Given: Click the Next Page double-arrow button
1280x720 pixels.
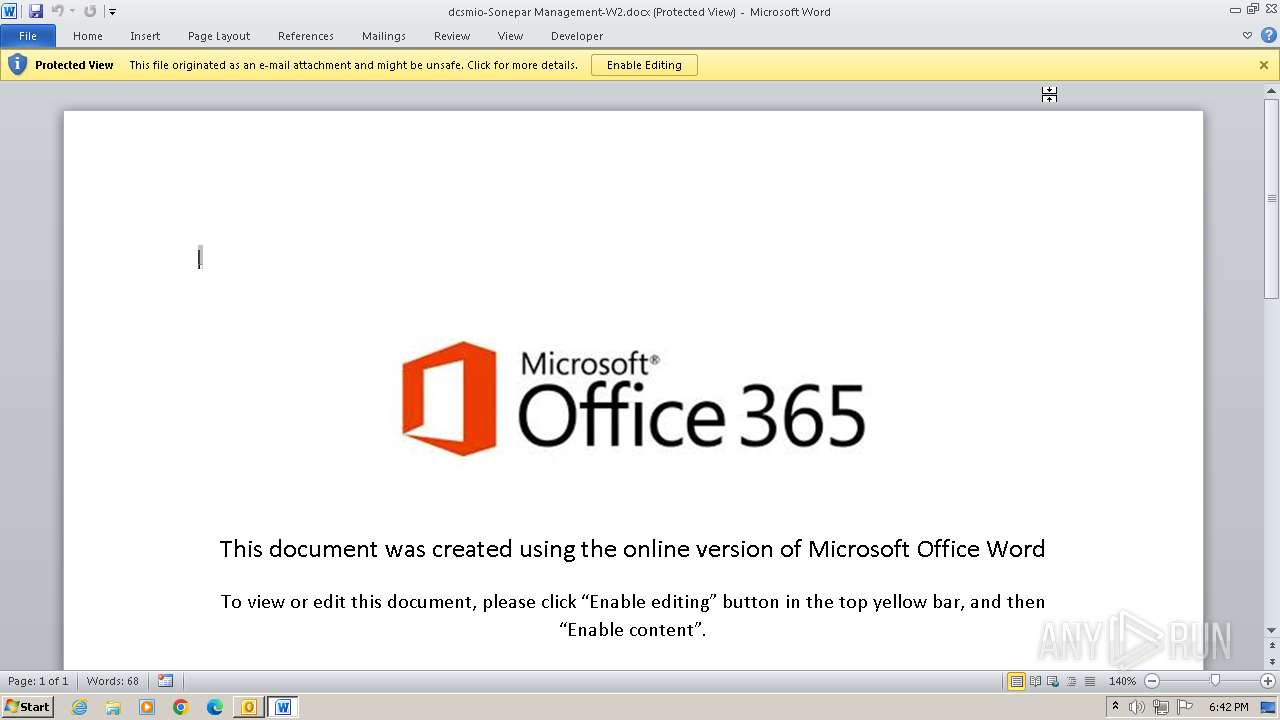Looking at the screenshot, I should 1272,662.
